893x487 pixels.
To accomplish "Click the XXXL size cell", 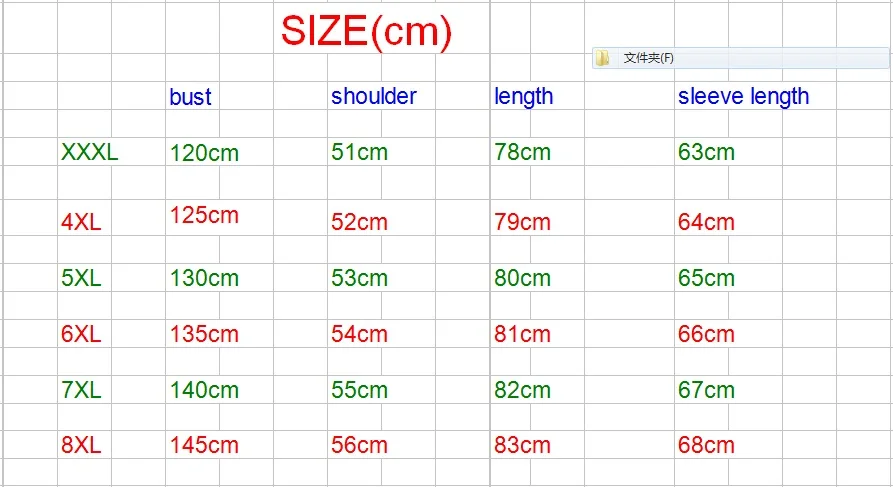I will coord(89,152).
